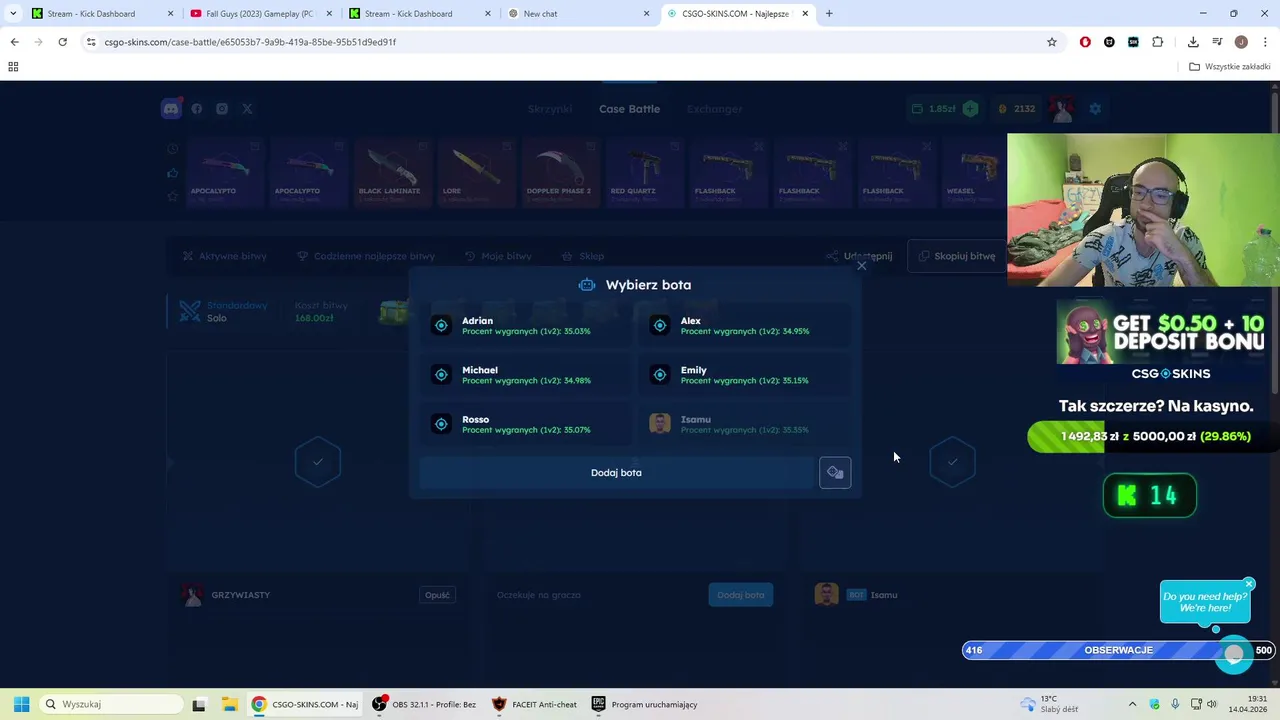The width and height of the screenshot is (1280, 720).
Task: Open the Windows Start menu
Action: point(21,704)
